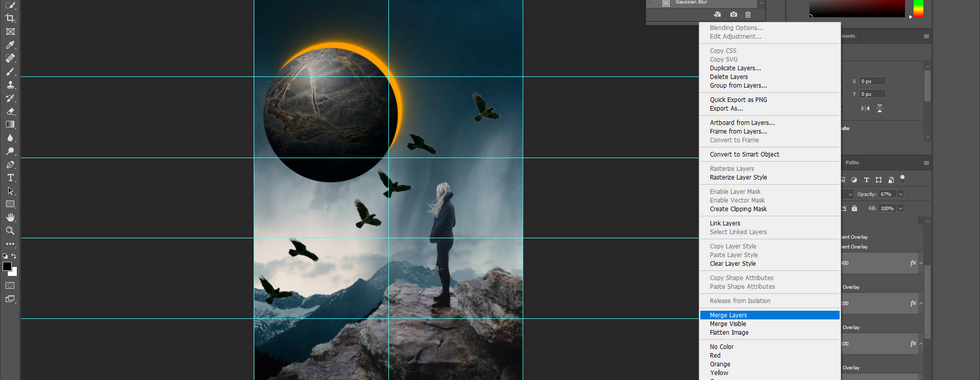
Task: Create new snapshot camera icon
Action: [x=733, y=14]
